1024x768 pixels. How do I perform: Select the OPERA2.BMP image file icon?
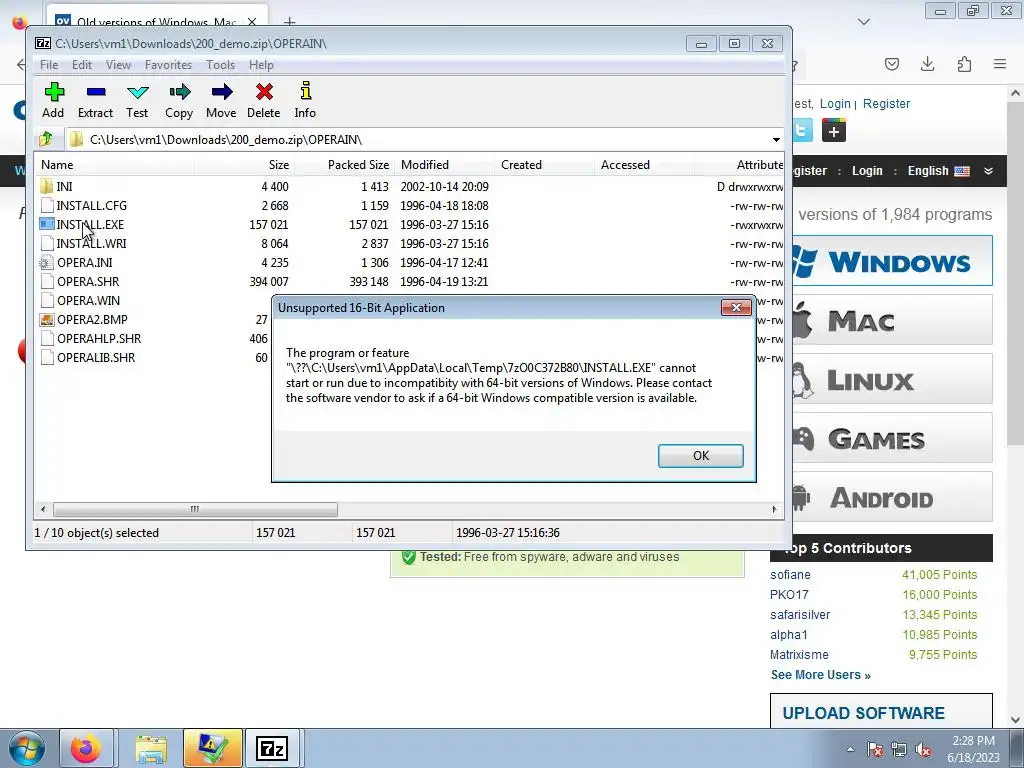pyautogui.click(x=46, y=319)
